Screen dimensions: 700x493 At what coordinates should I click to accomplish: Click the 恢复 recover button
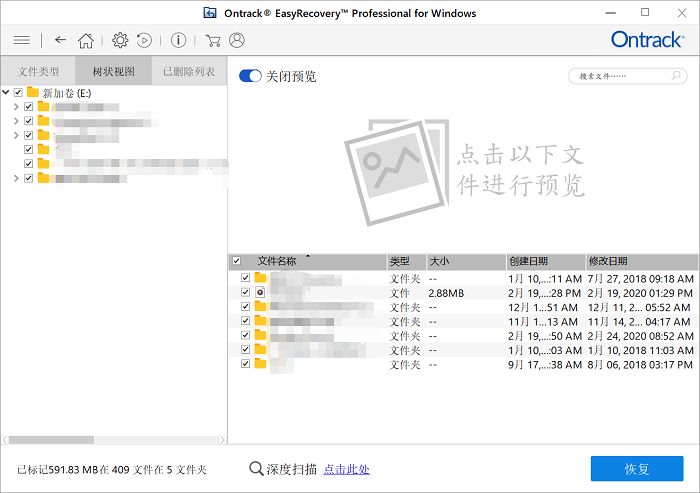tap(637, 468)
